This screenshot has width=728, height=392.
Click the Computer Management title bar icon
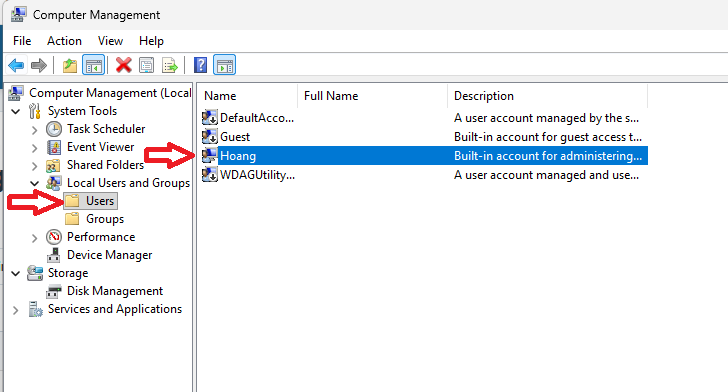18,14
